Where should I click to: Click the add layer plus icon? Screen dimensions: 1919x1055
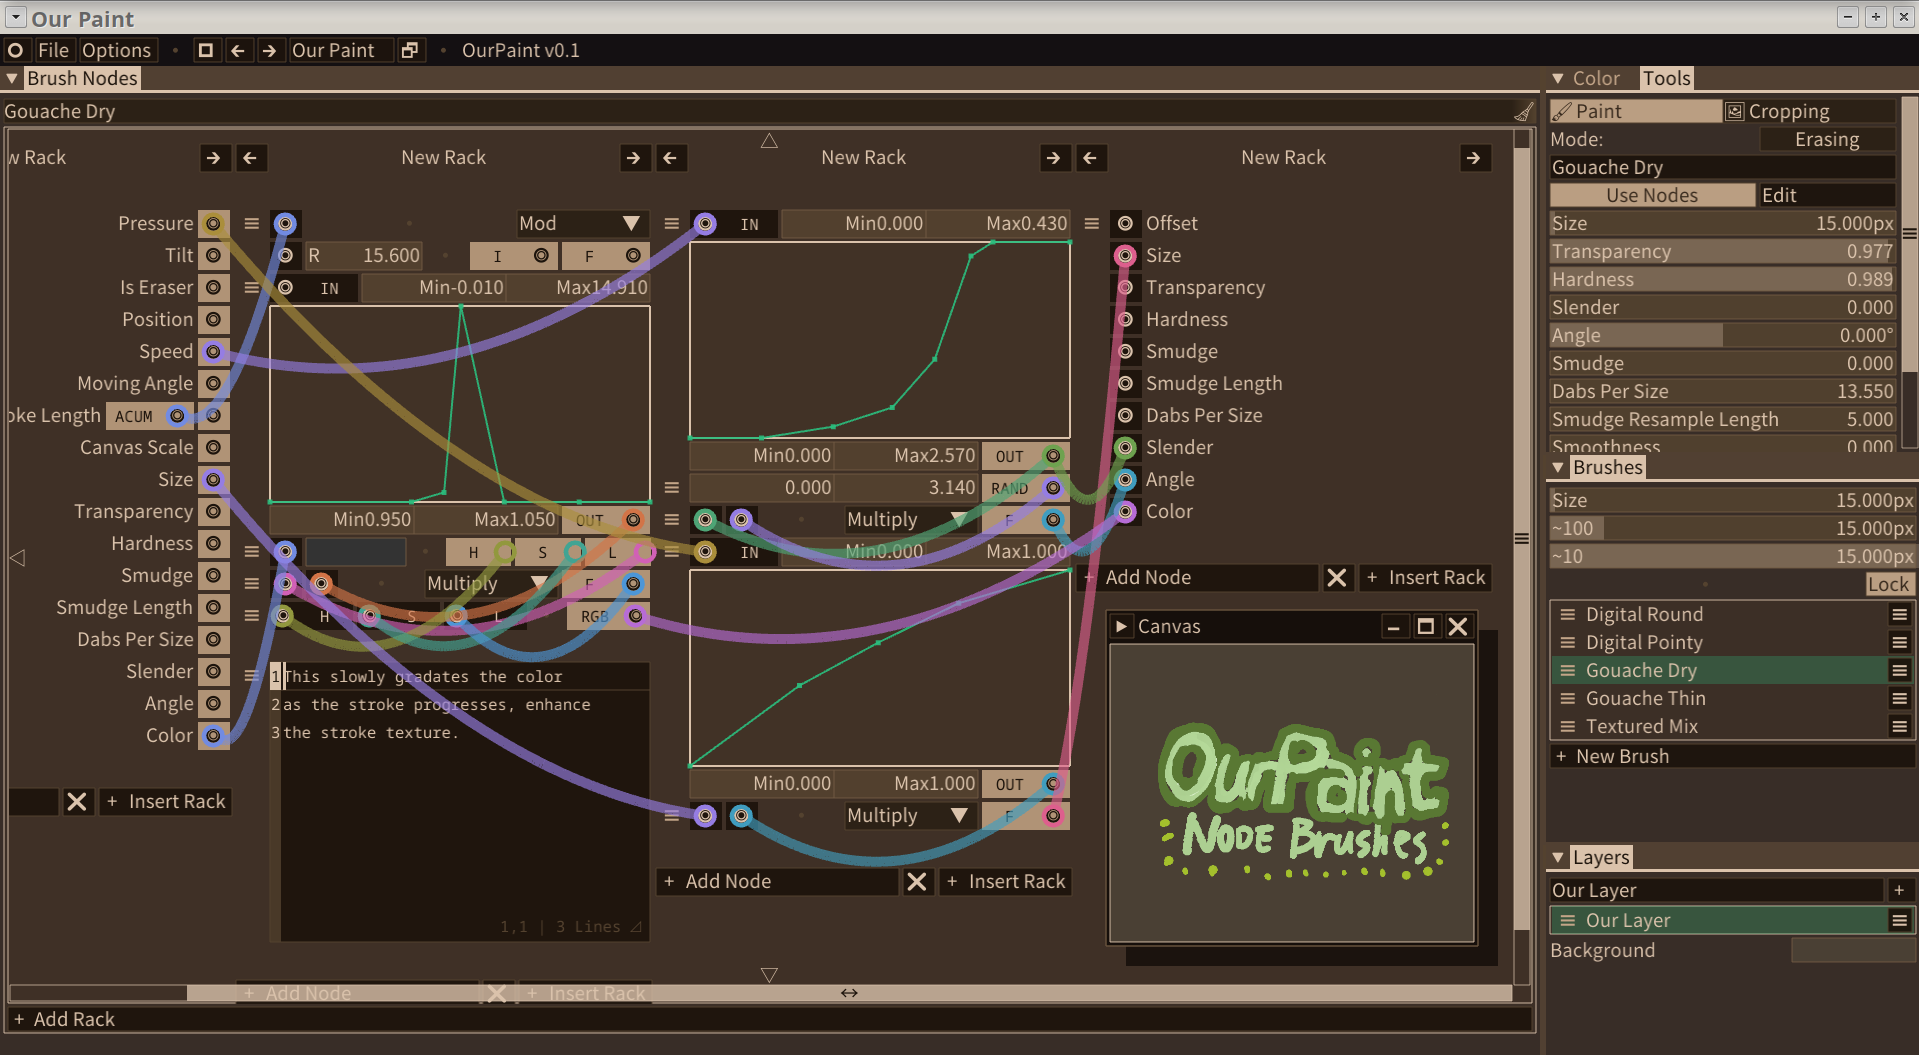[1899, 890]
